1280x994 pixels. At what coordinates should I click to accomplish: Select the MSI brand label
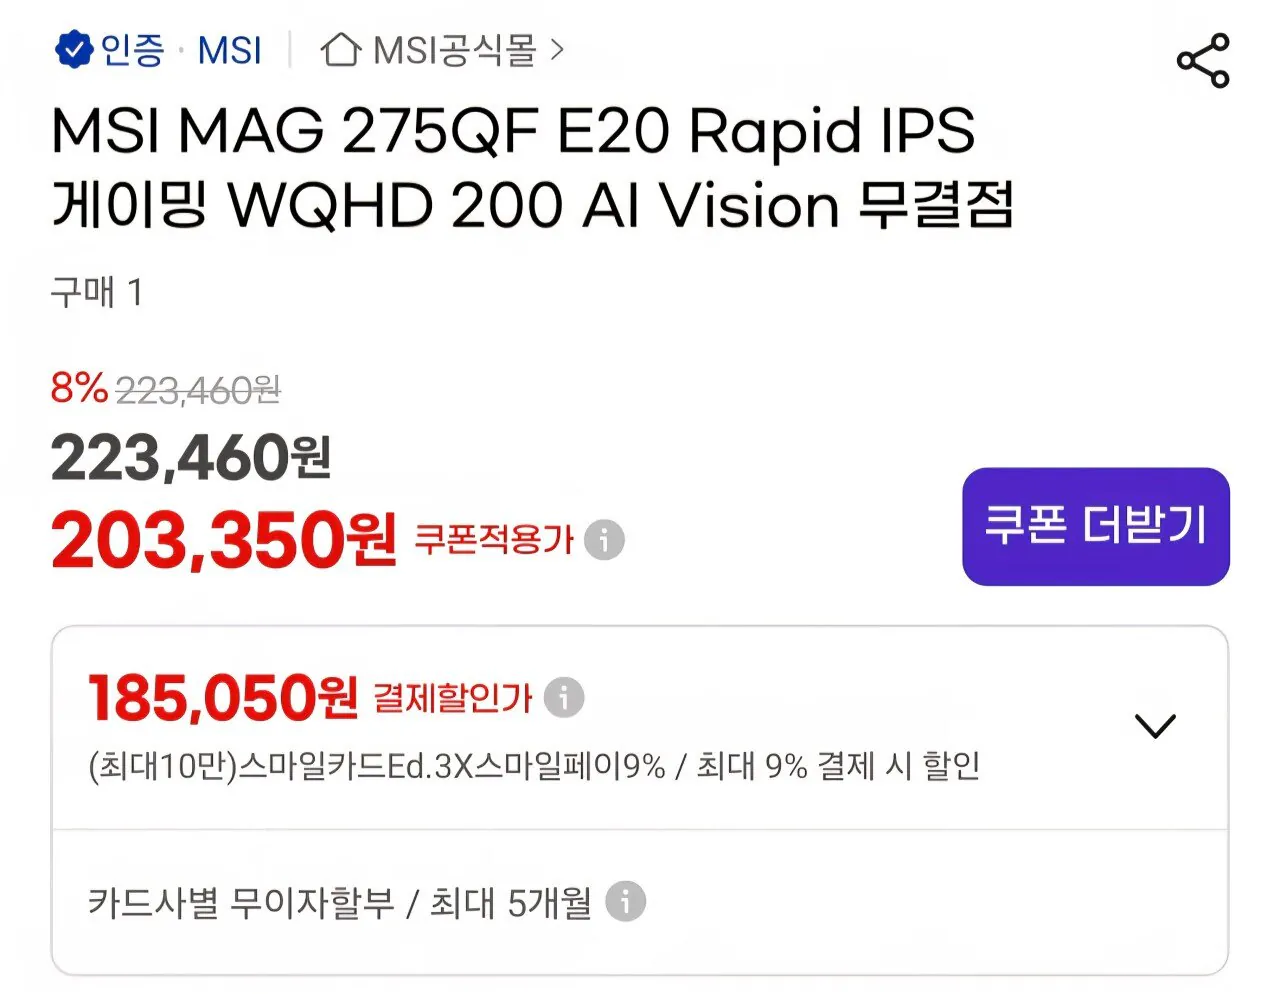point(228,50)
